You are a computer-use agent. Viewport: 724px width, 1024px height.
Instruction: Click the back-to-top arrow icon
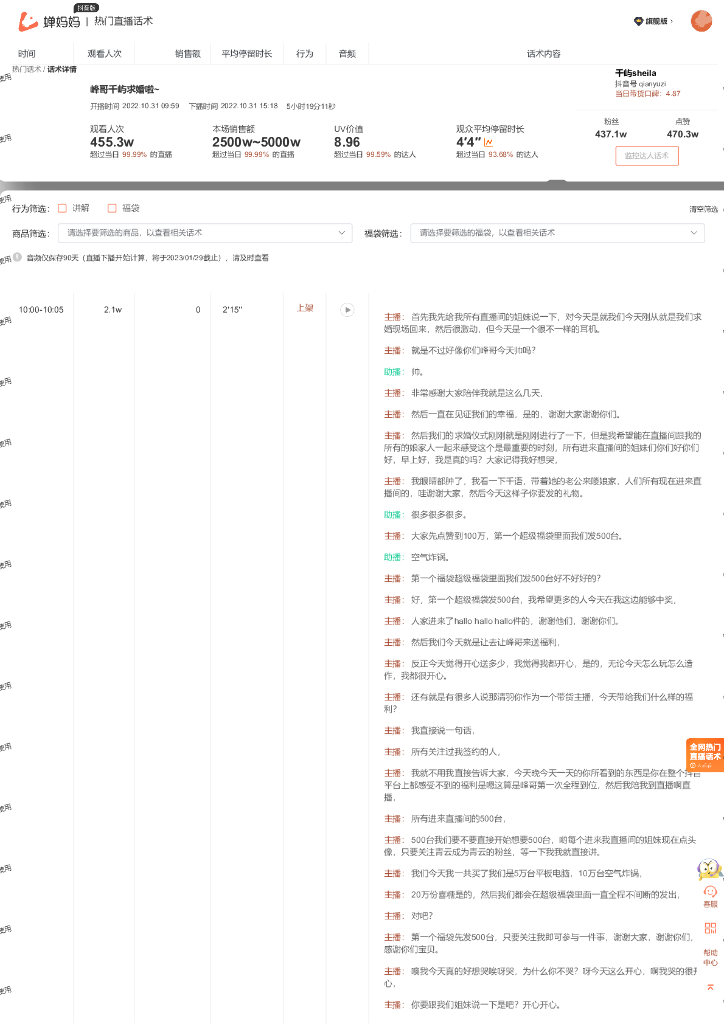pos(710,987)
